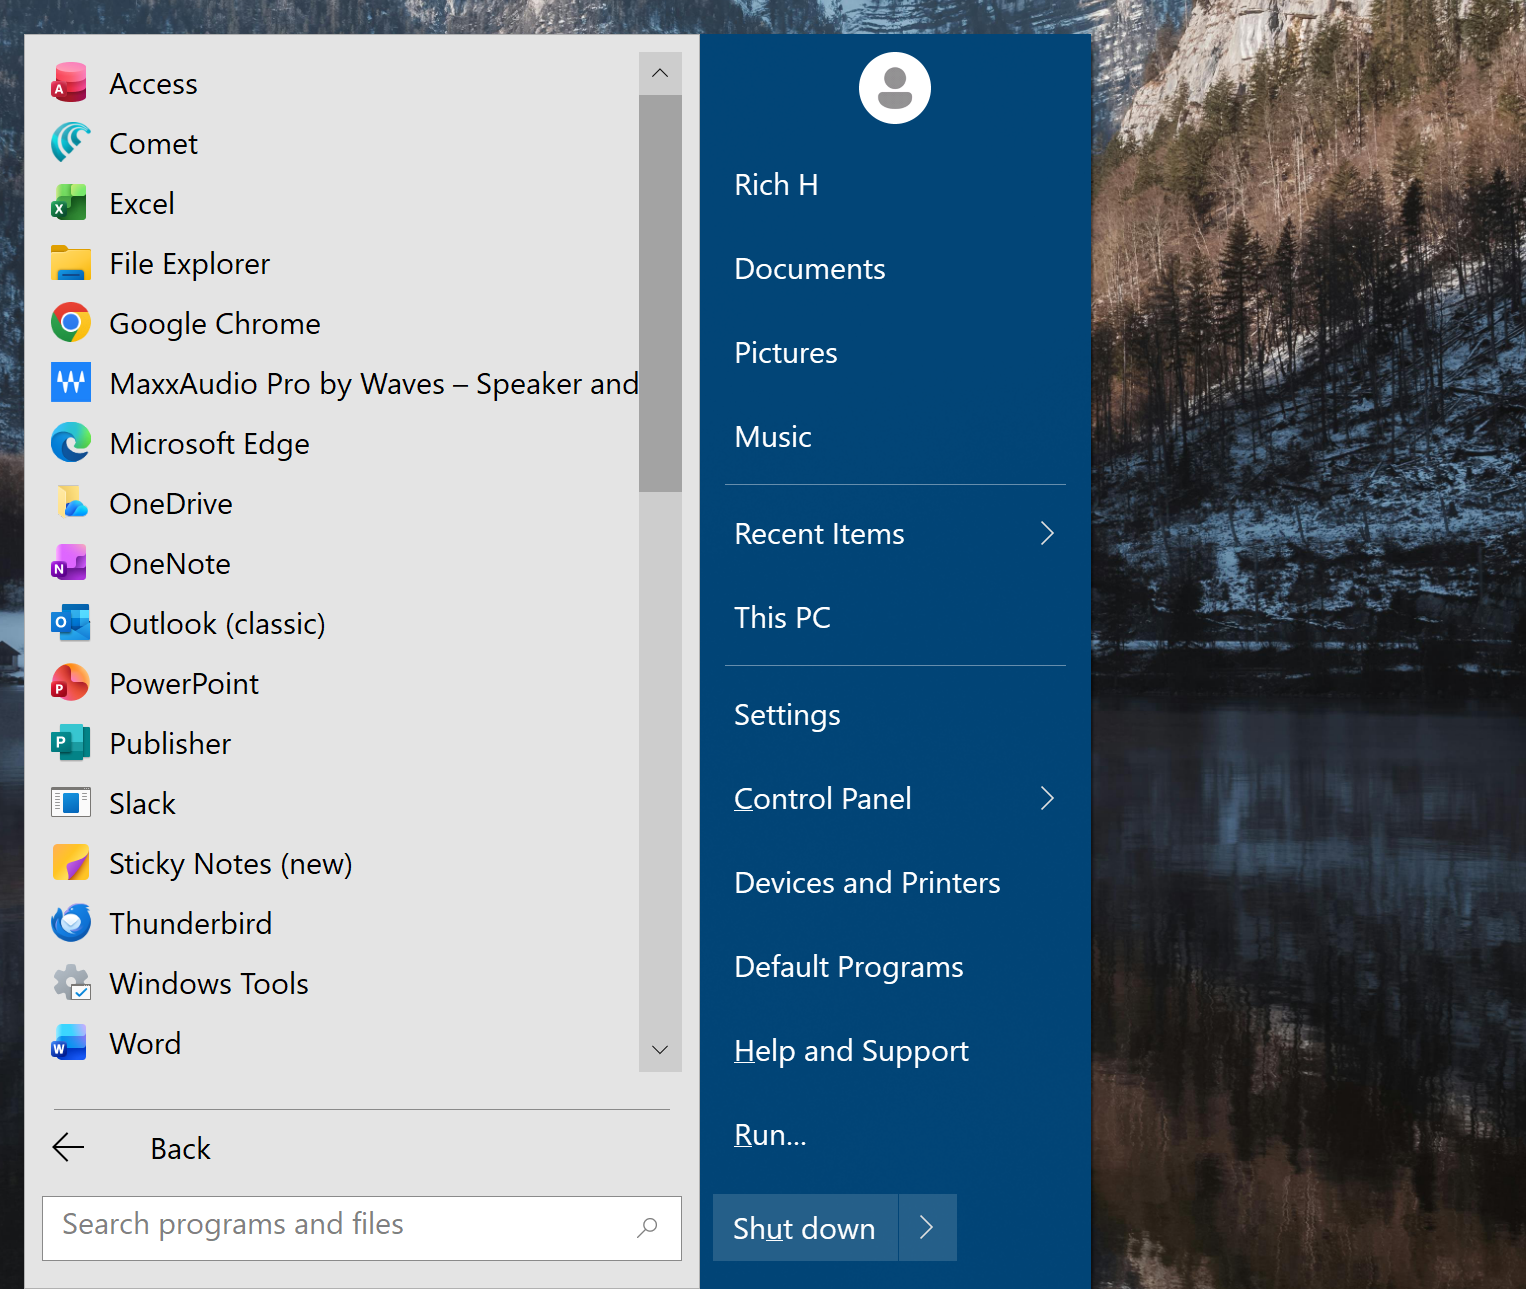Select the PowerPoint label text
Image resolution: width=1526 pixels, height=1289 pixels.
click(184, 684)
